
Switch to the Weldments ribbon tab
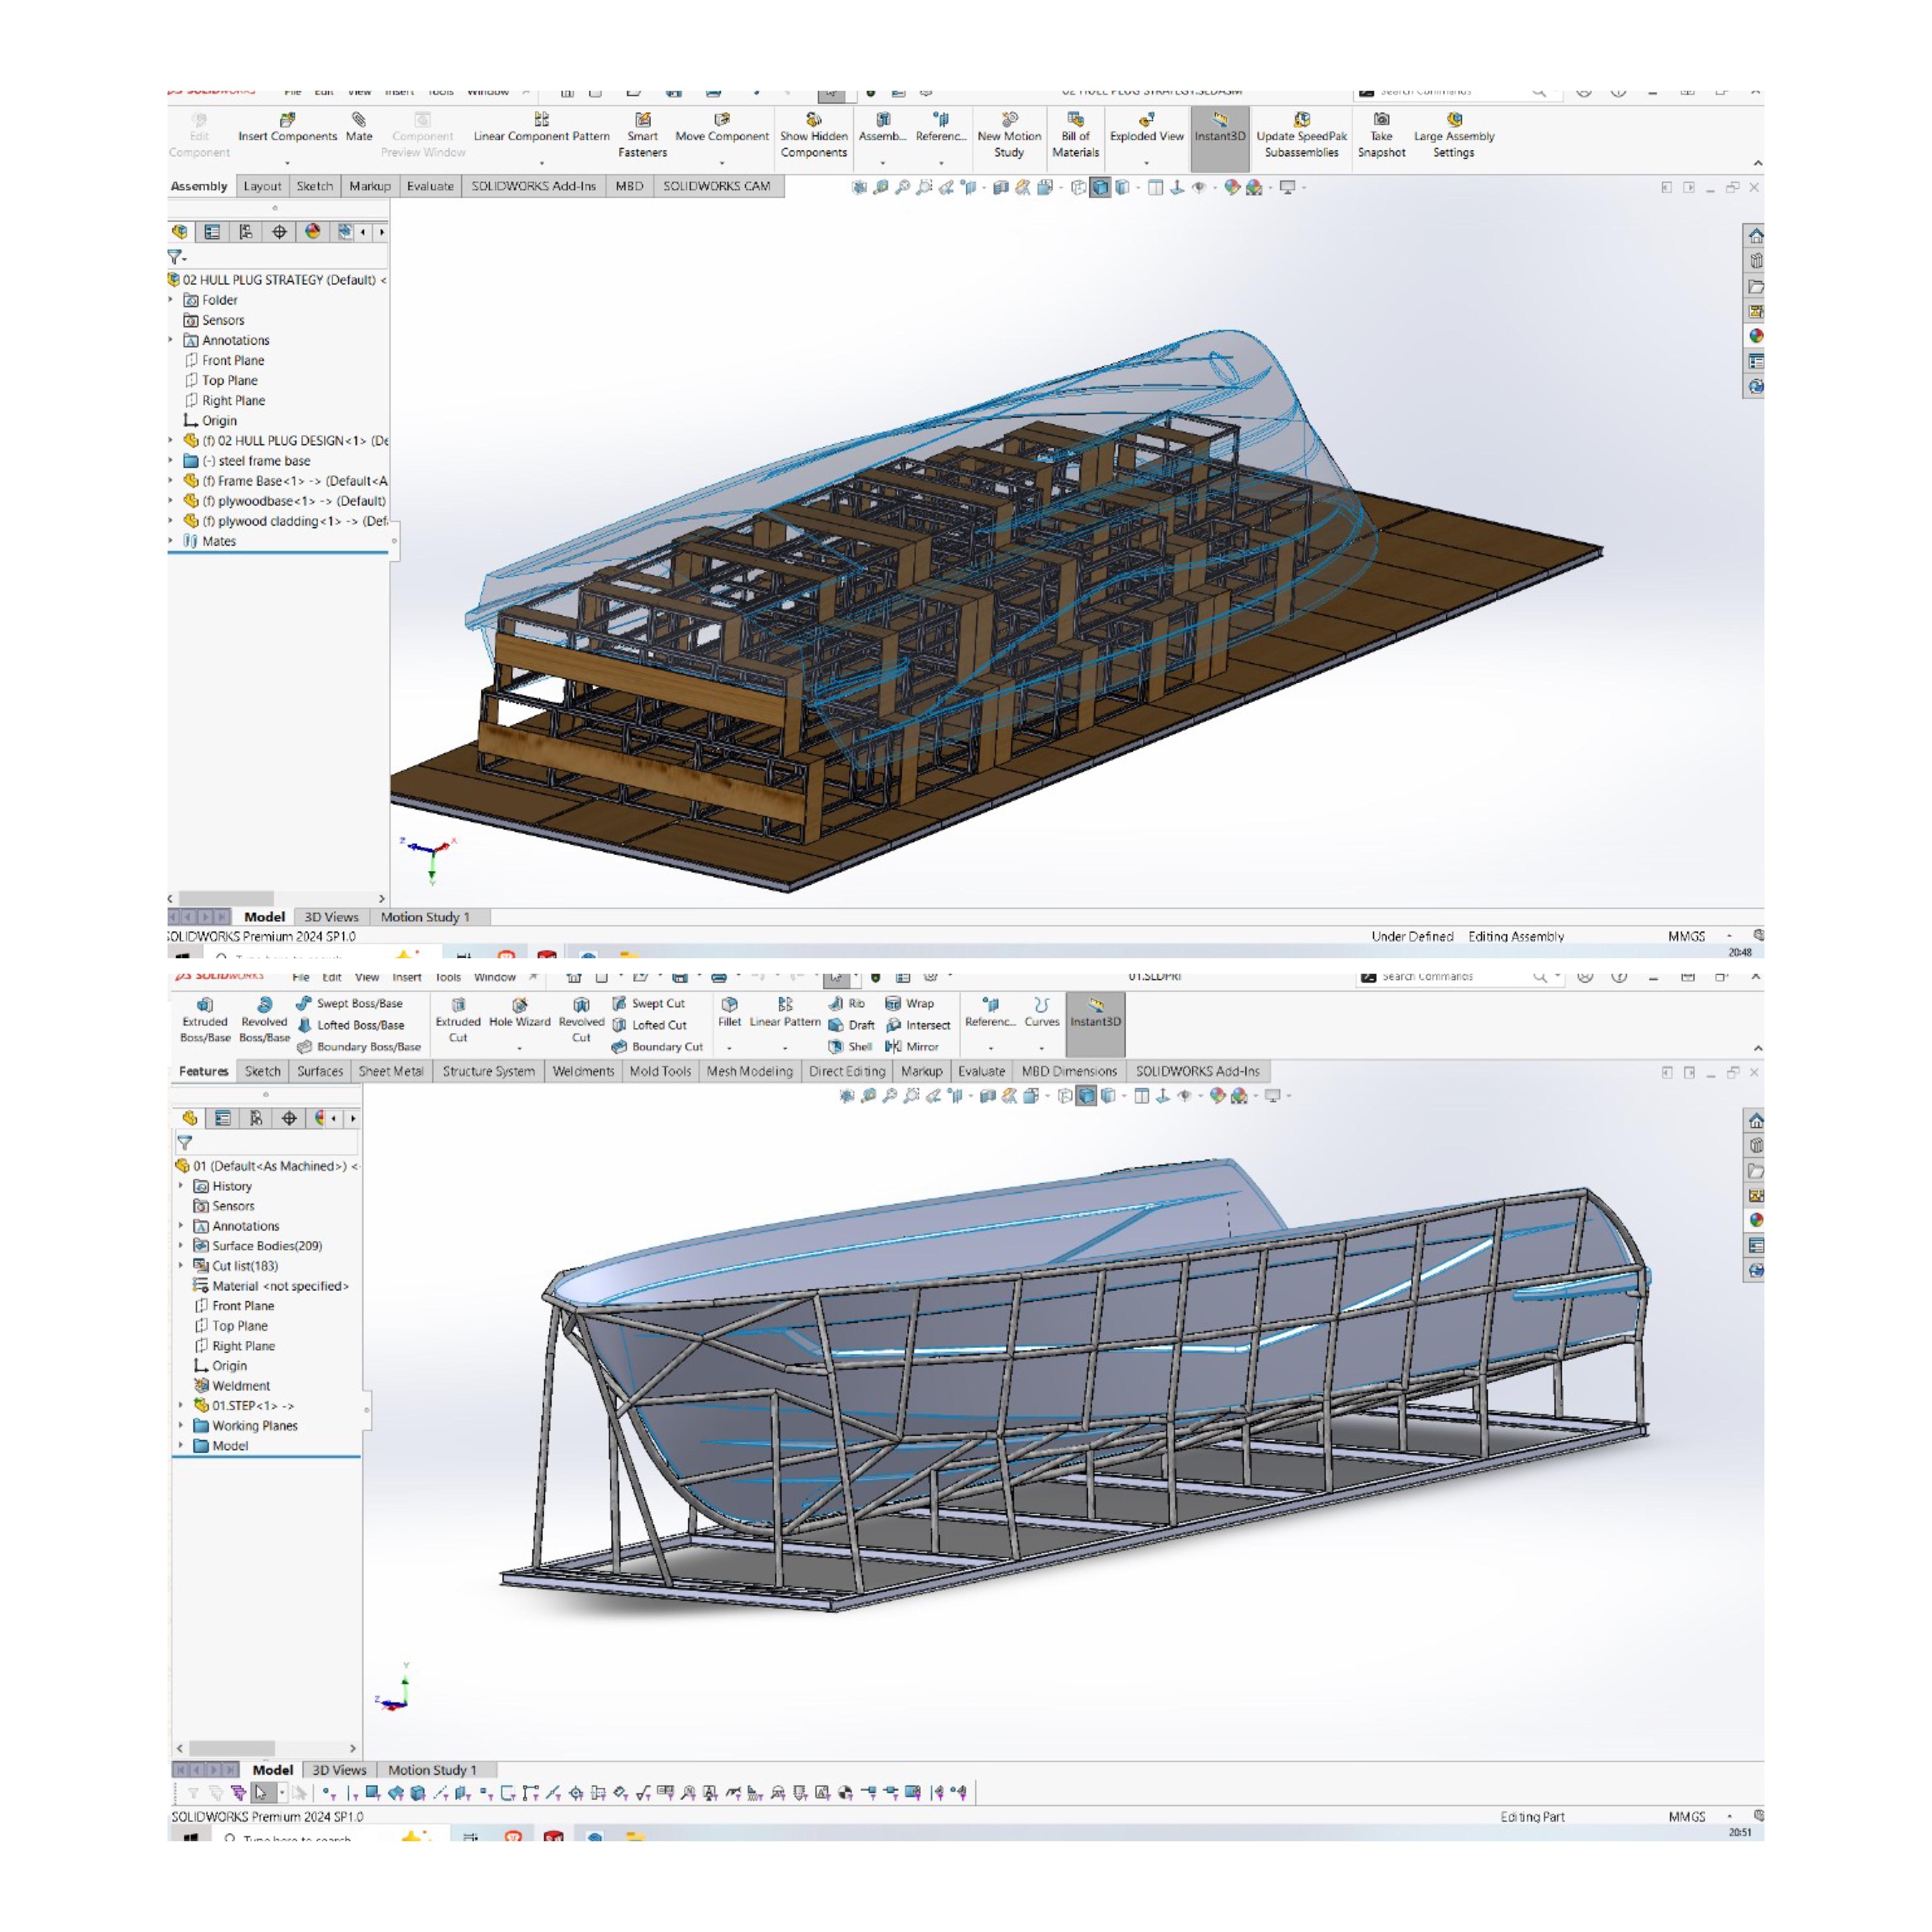point(584,1071)
